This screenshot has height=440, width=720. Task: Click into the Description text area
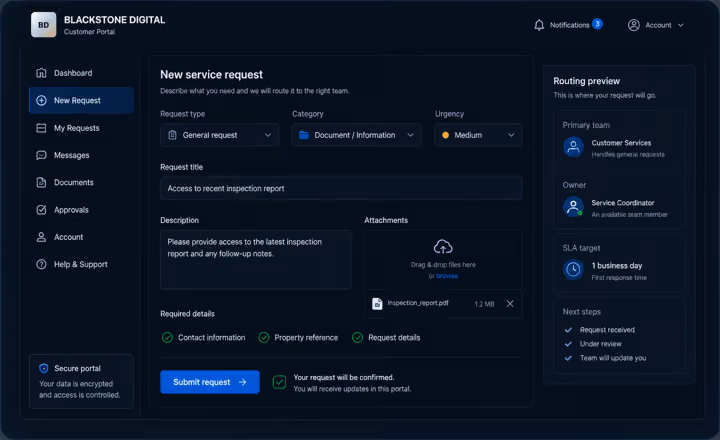coord(256,259)
